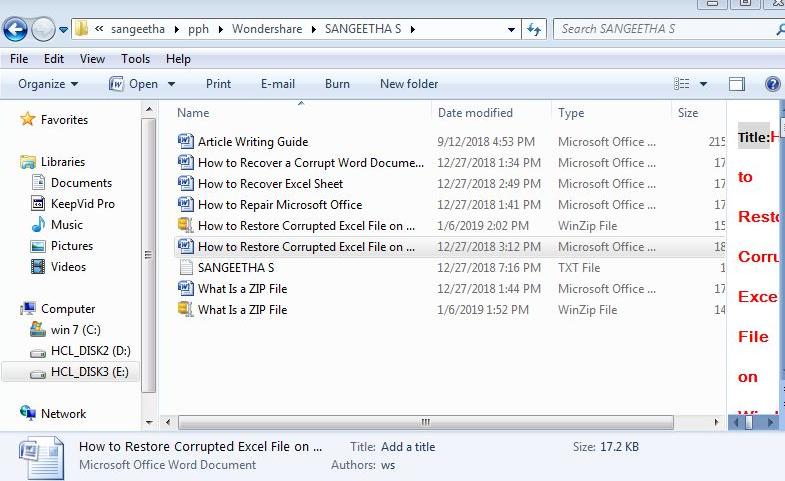Click Print in the toolbar
785x481 pixels.
218,84
